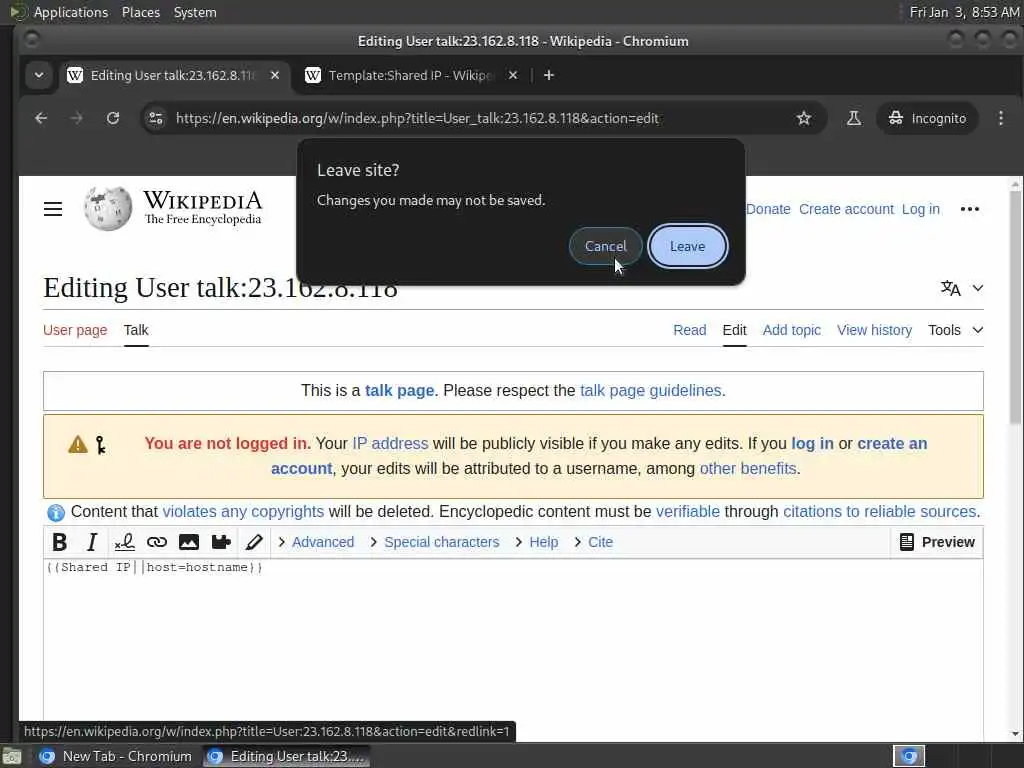The width and height of the screenshot is (1024, 768).
Task: Open the Tools dropdown menu
Action: 955,330
